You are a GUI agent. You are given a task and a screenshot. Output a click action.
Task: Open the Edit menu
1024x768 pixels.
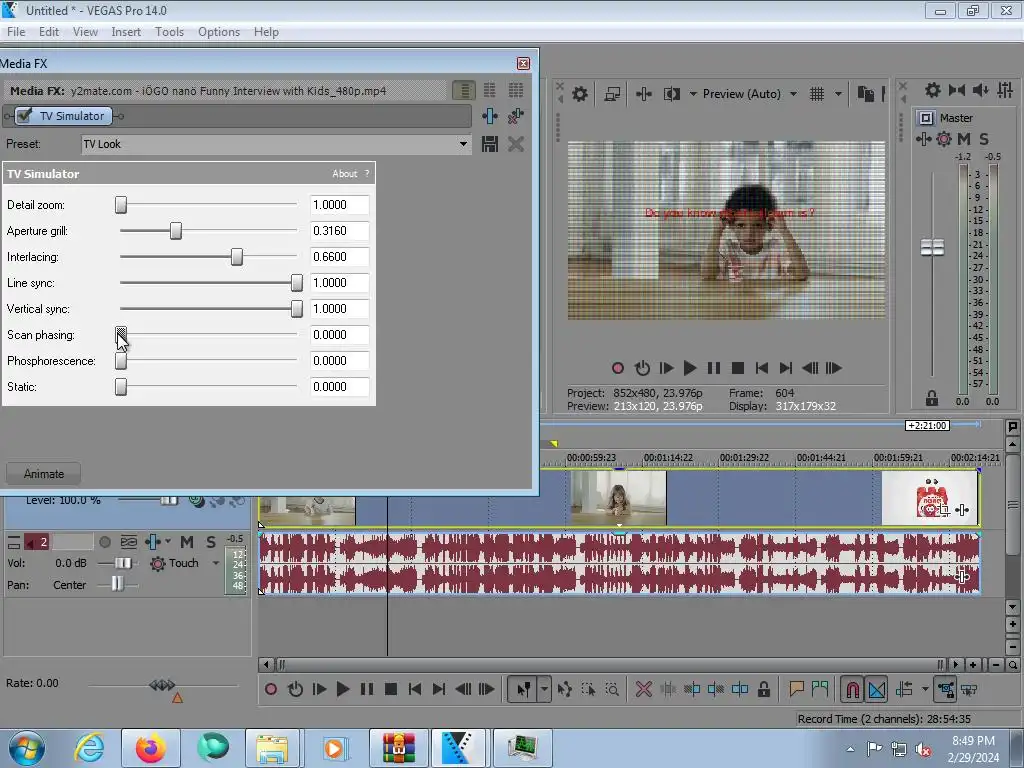coord(48,32)
